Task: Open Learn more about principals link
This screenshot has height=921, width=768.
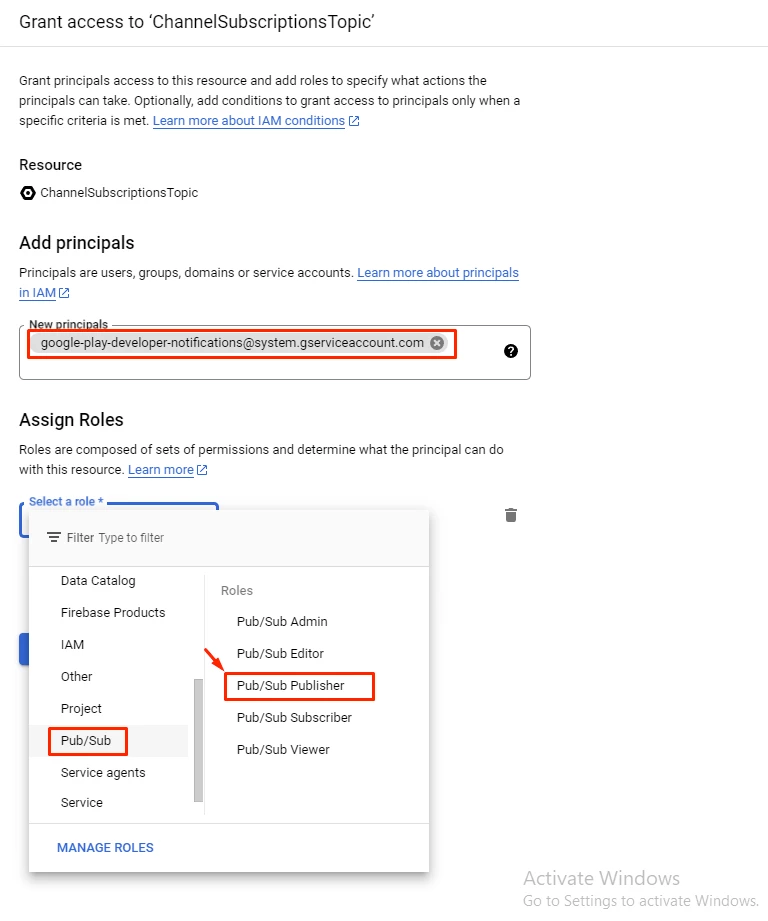Action: click(437, 273)
